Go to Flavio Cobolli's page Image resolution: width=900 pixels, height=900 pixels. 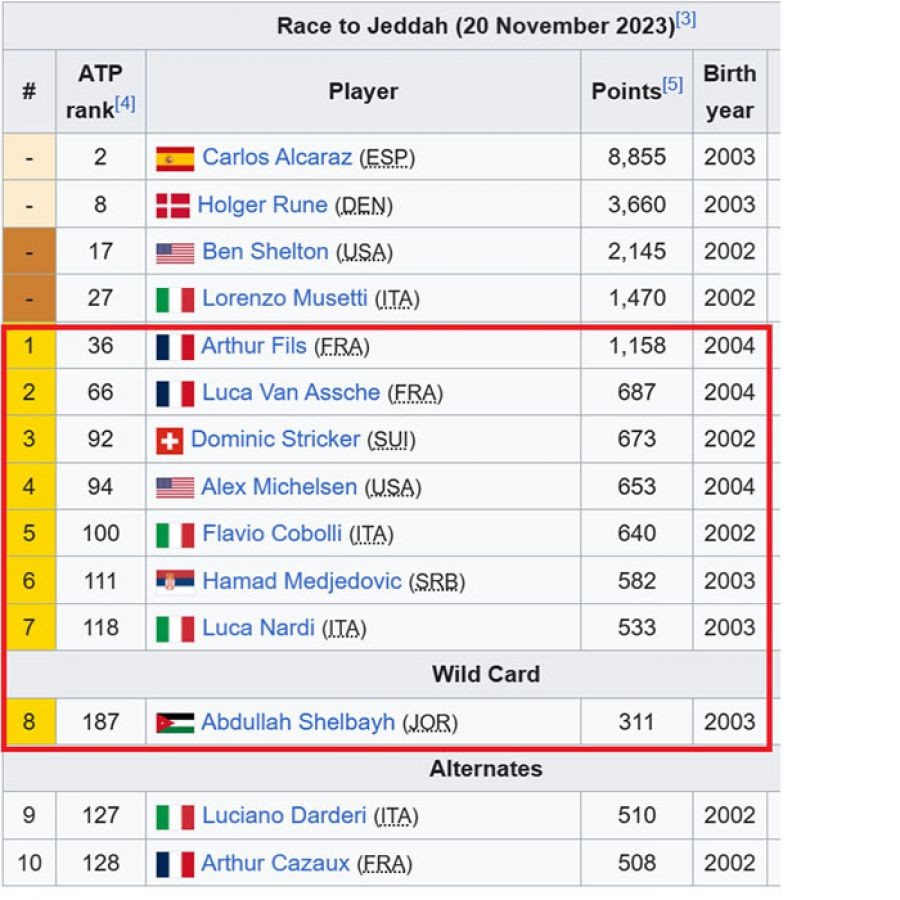[x=272, y=534]
